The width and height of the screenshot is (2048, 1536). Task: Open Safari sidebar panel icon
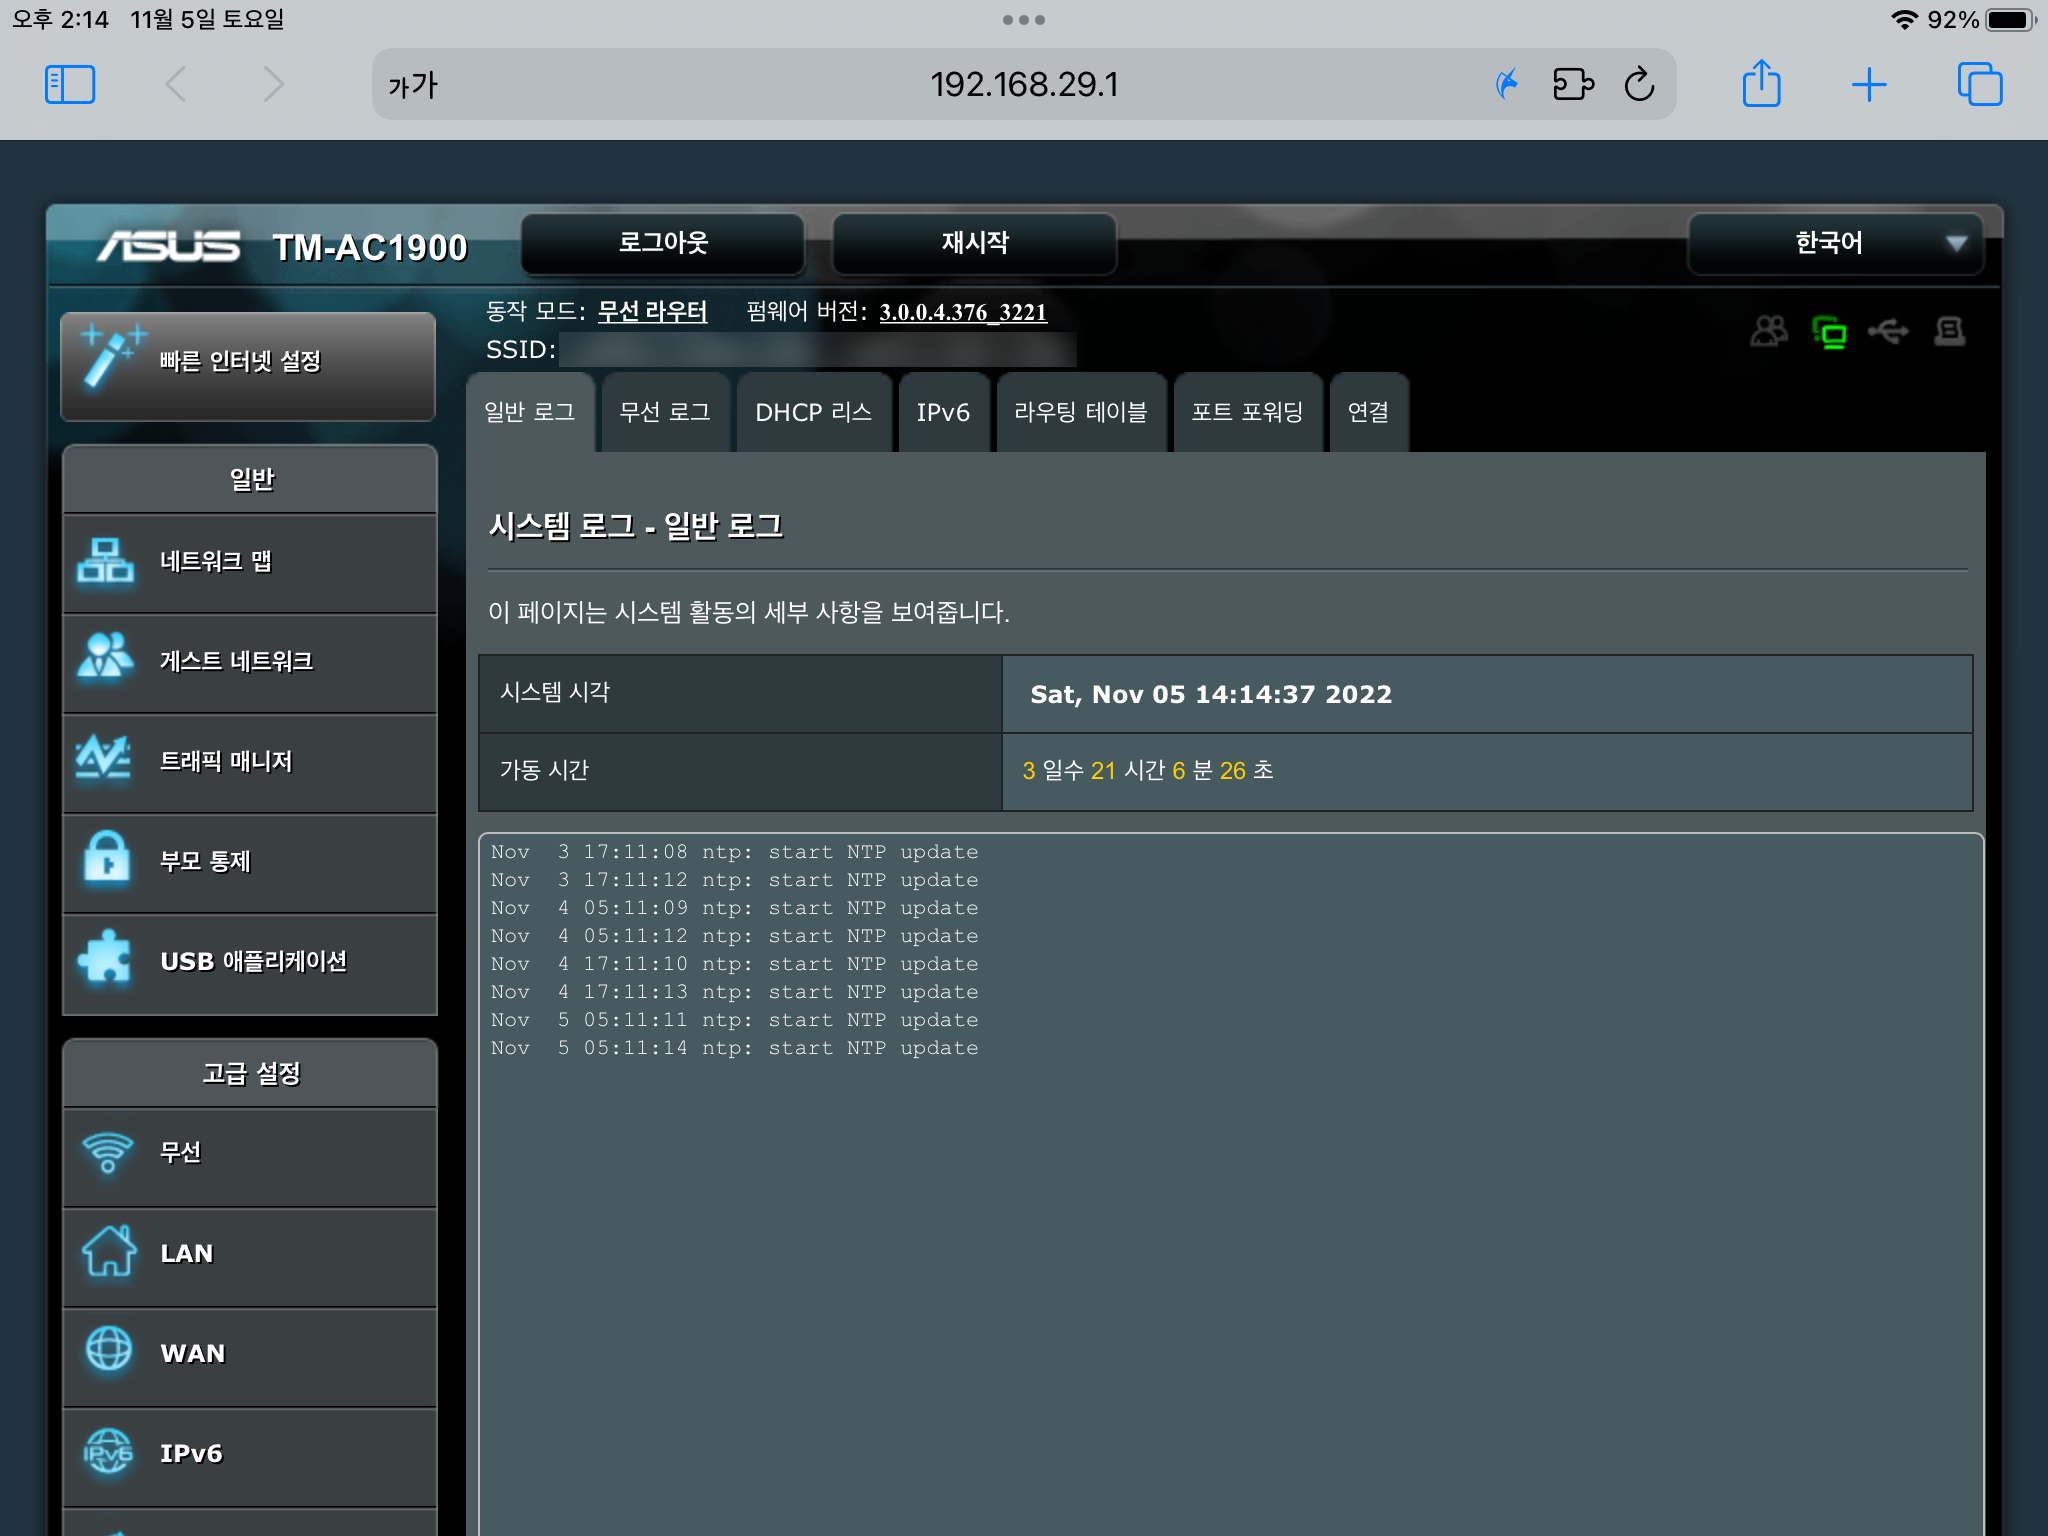(x=70, y=85)
